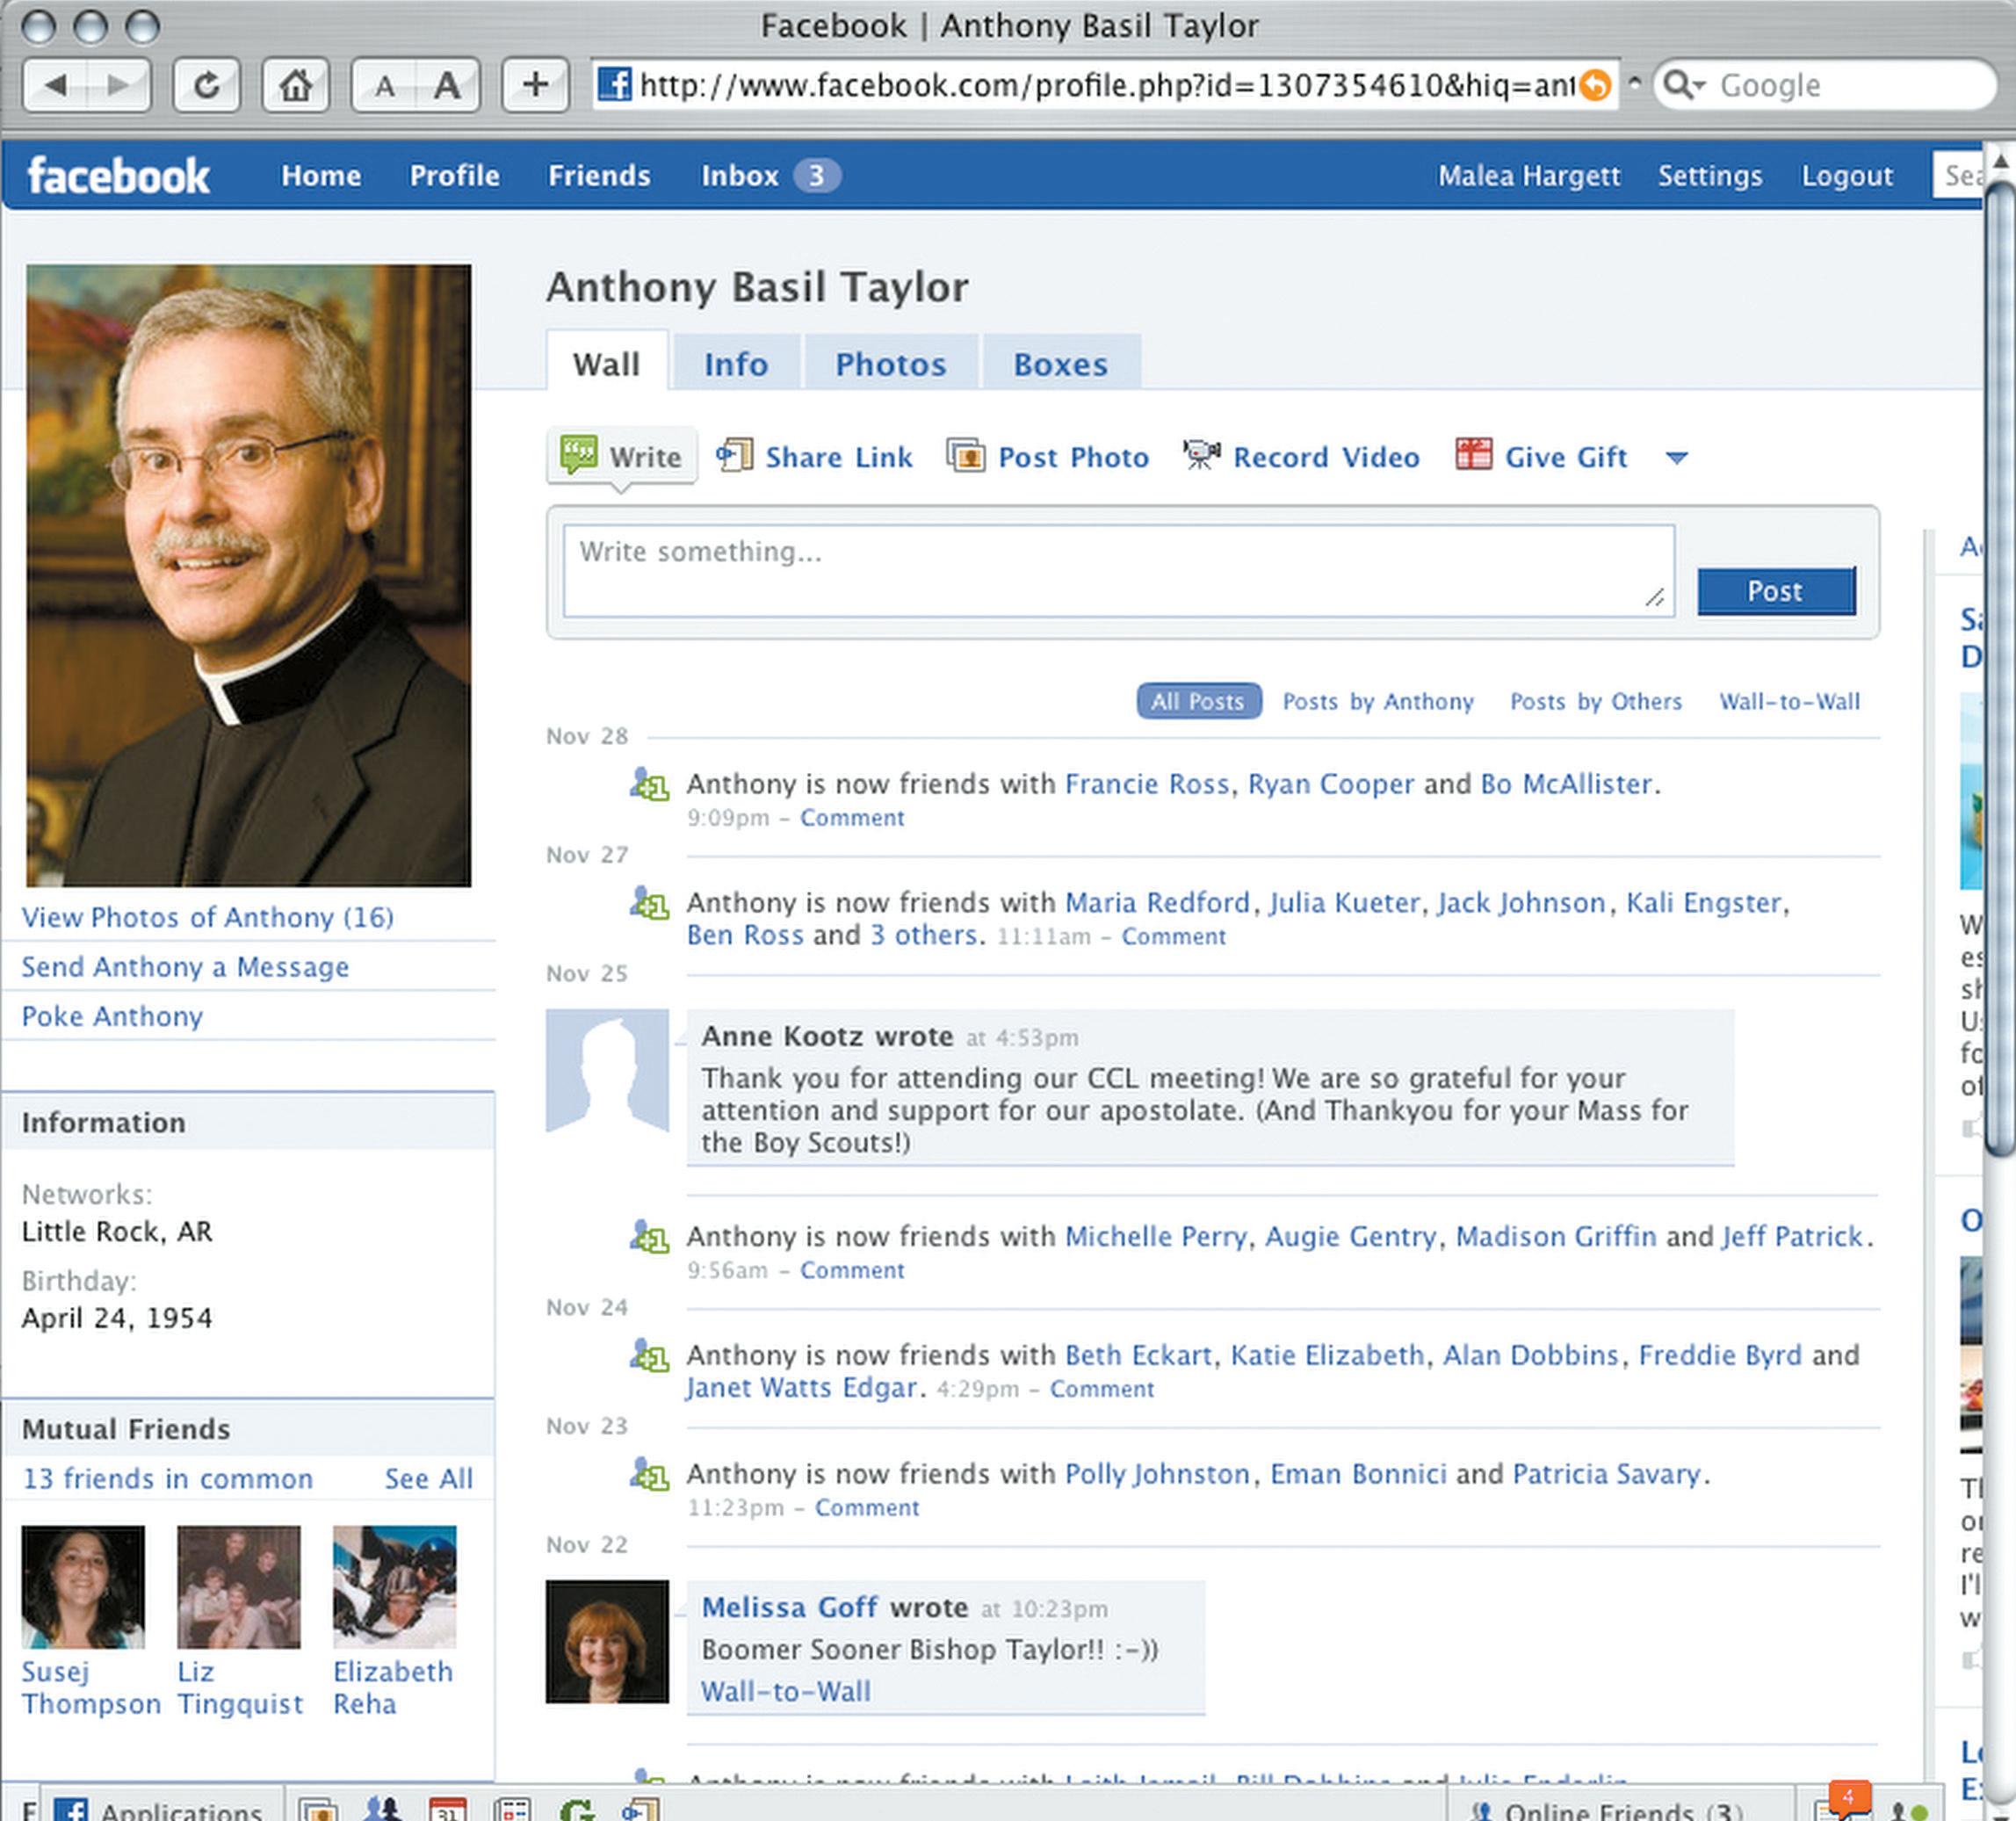Viewport: 2016px width, 1821px height.
Task: Click the add bookmark plus button
Action: point(535,86)
